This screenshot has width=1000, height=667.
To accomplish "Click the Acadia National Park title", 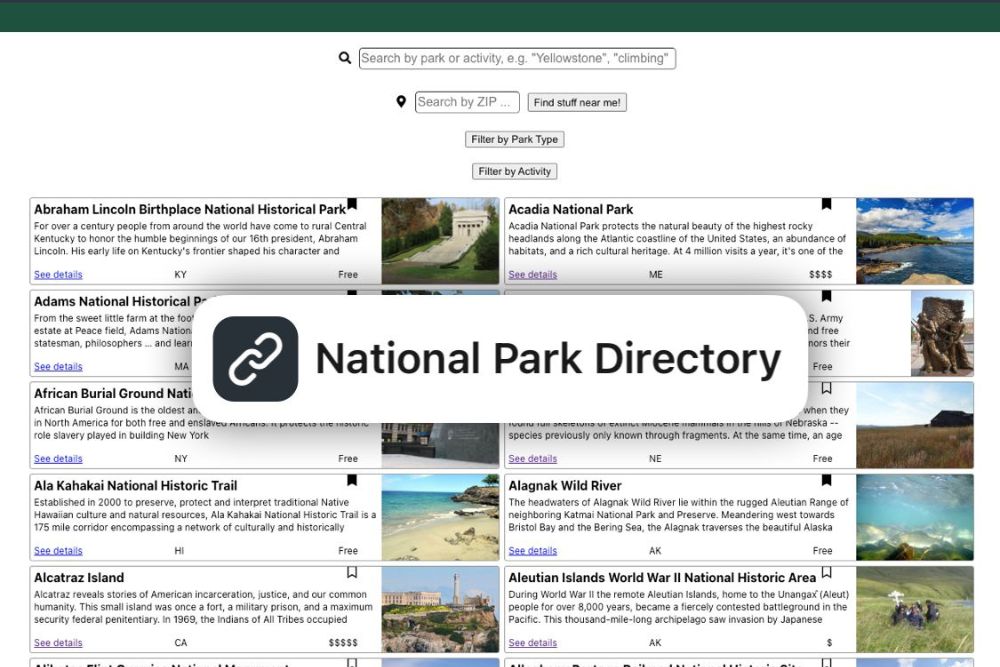I will 571,209.
